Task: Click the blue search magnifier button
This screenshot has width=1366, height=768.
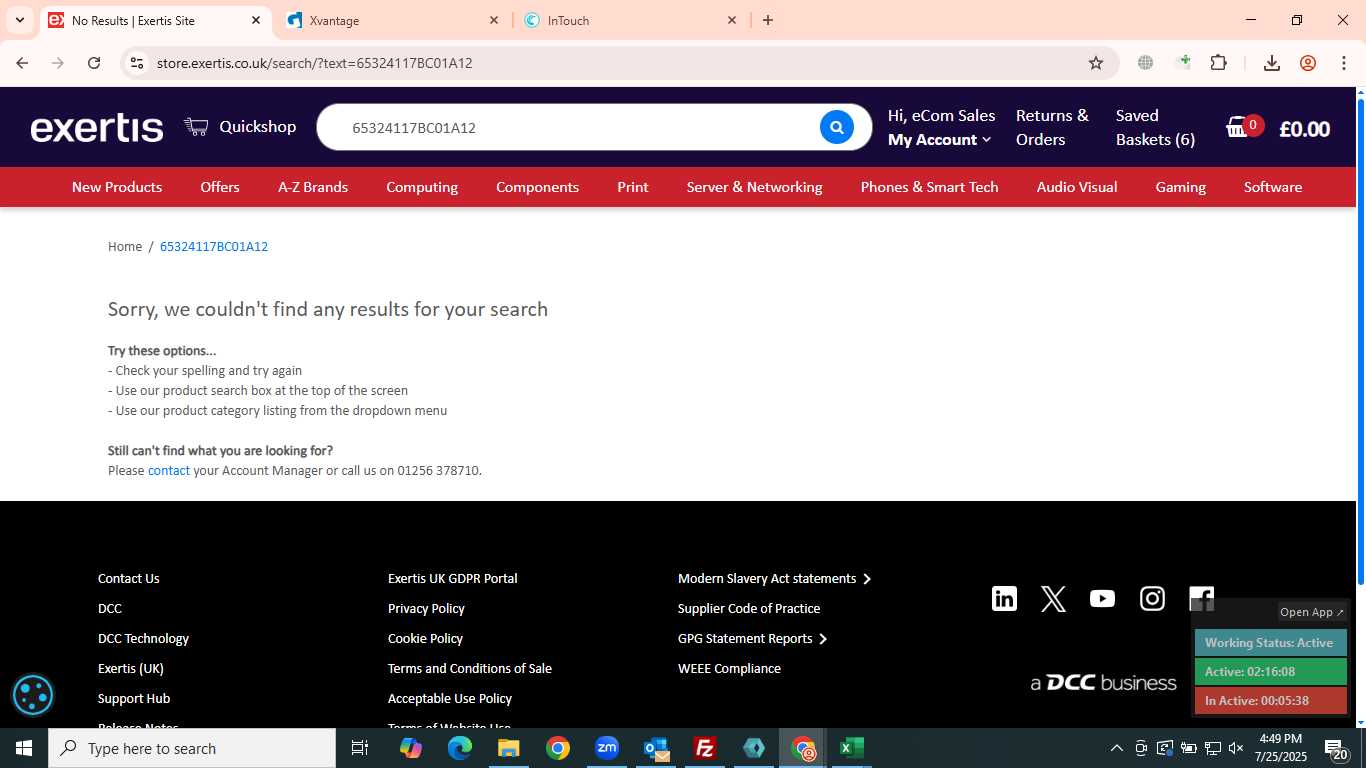Action: [x=837, y=127]
